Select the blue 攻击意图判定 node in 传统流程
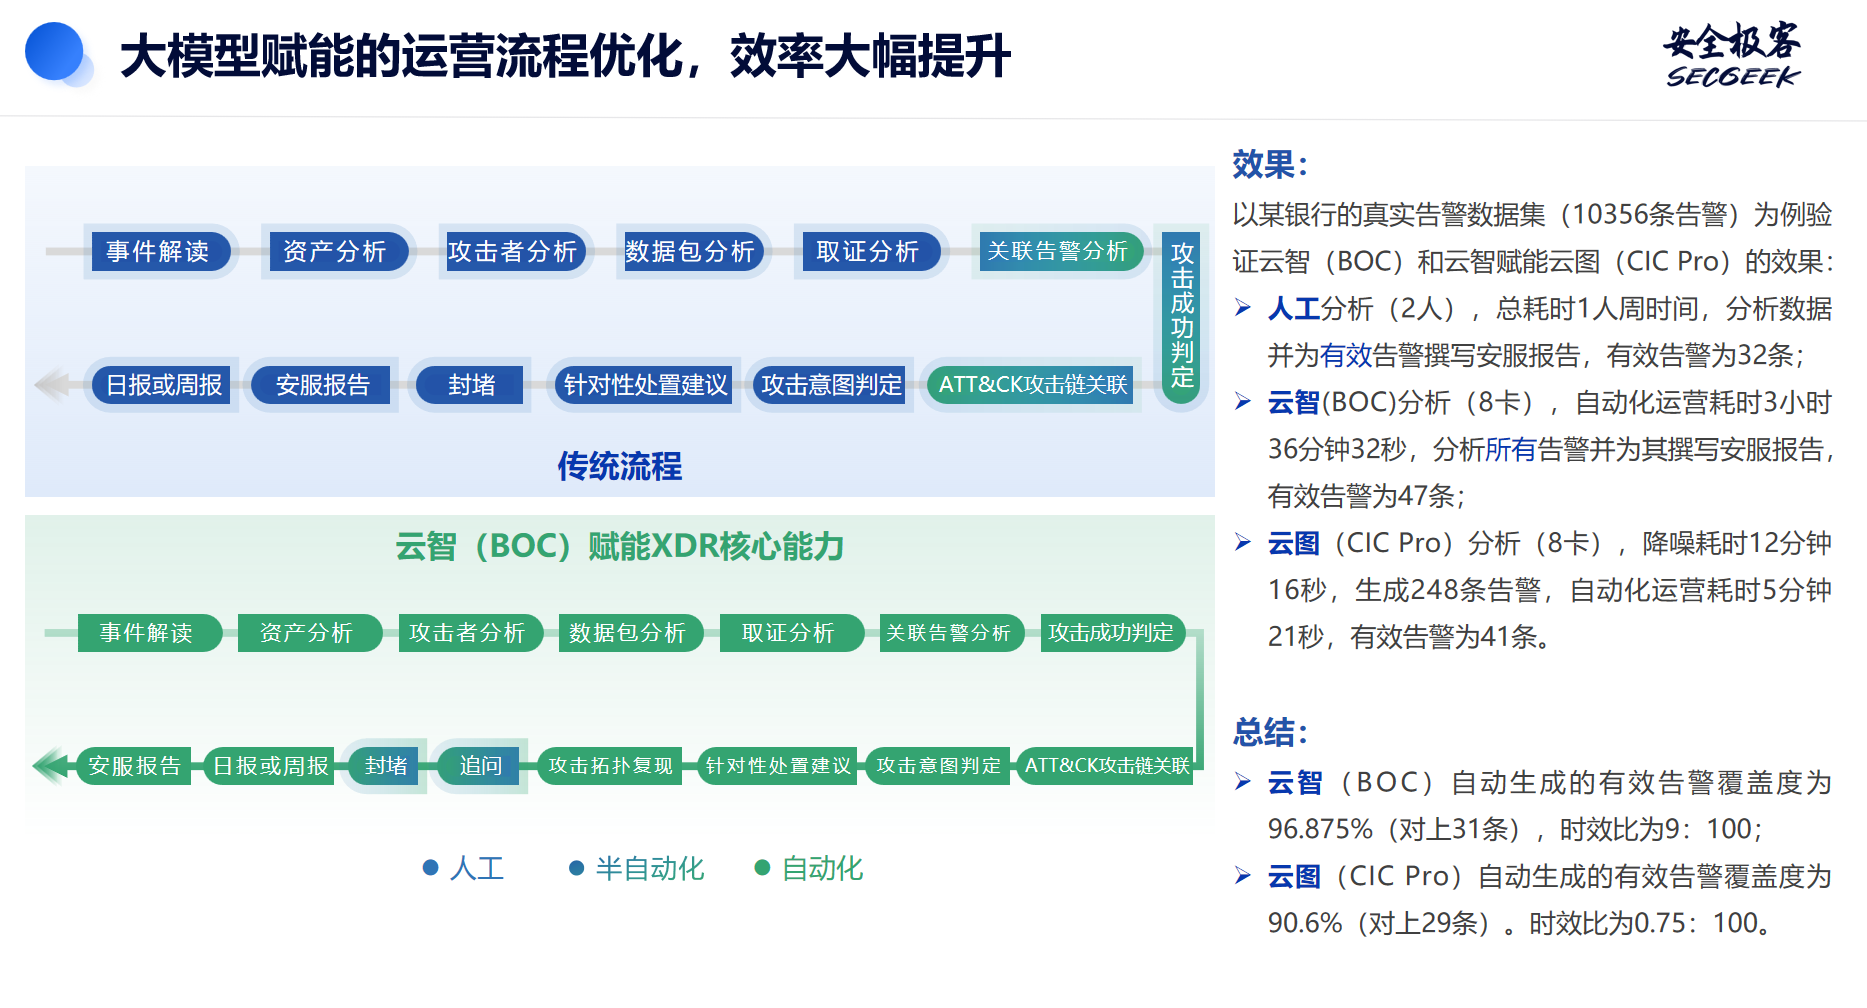Viewport: 1867px width, 1008px height. coord(831,385)
